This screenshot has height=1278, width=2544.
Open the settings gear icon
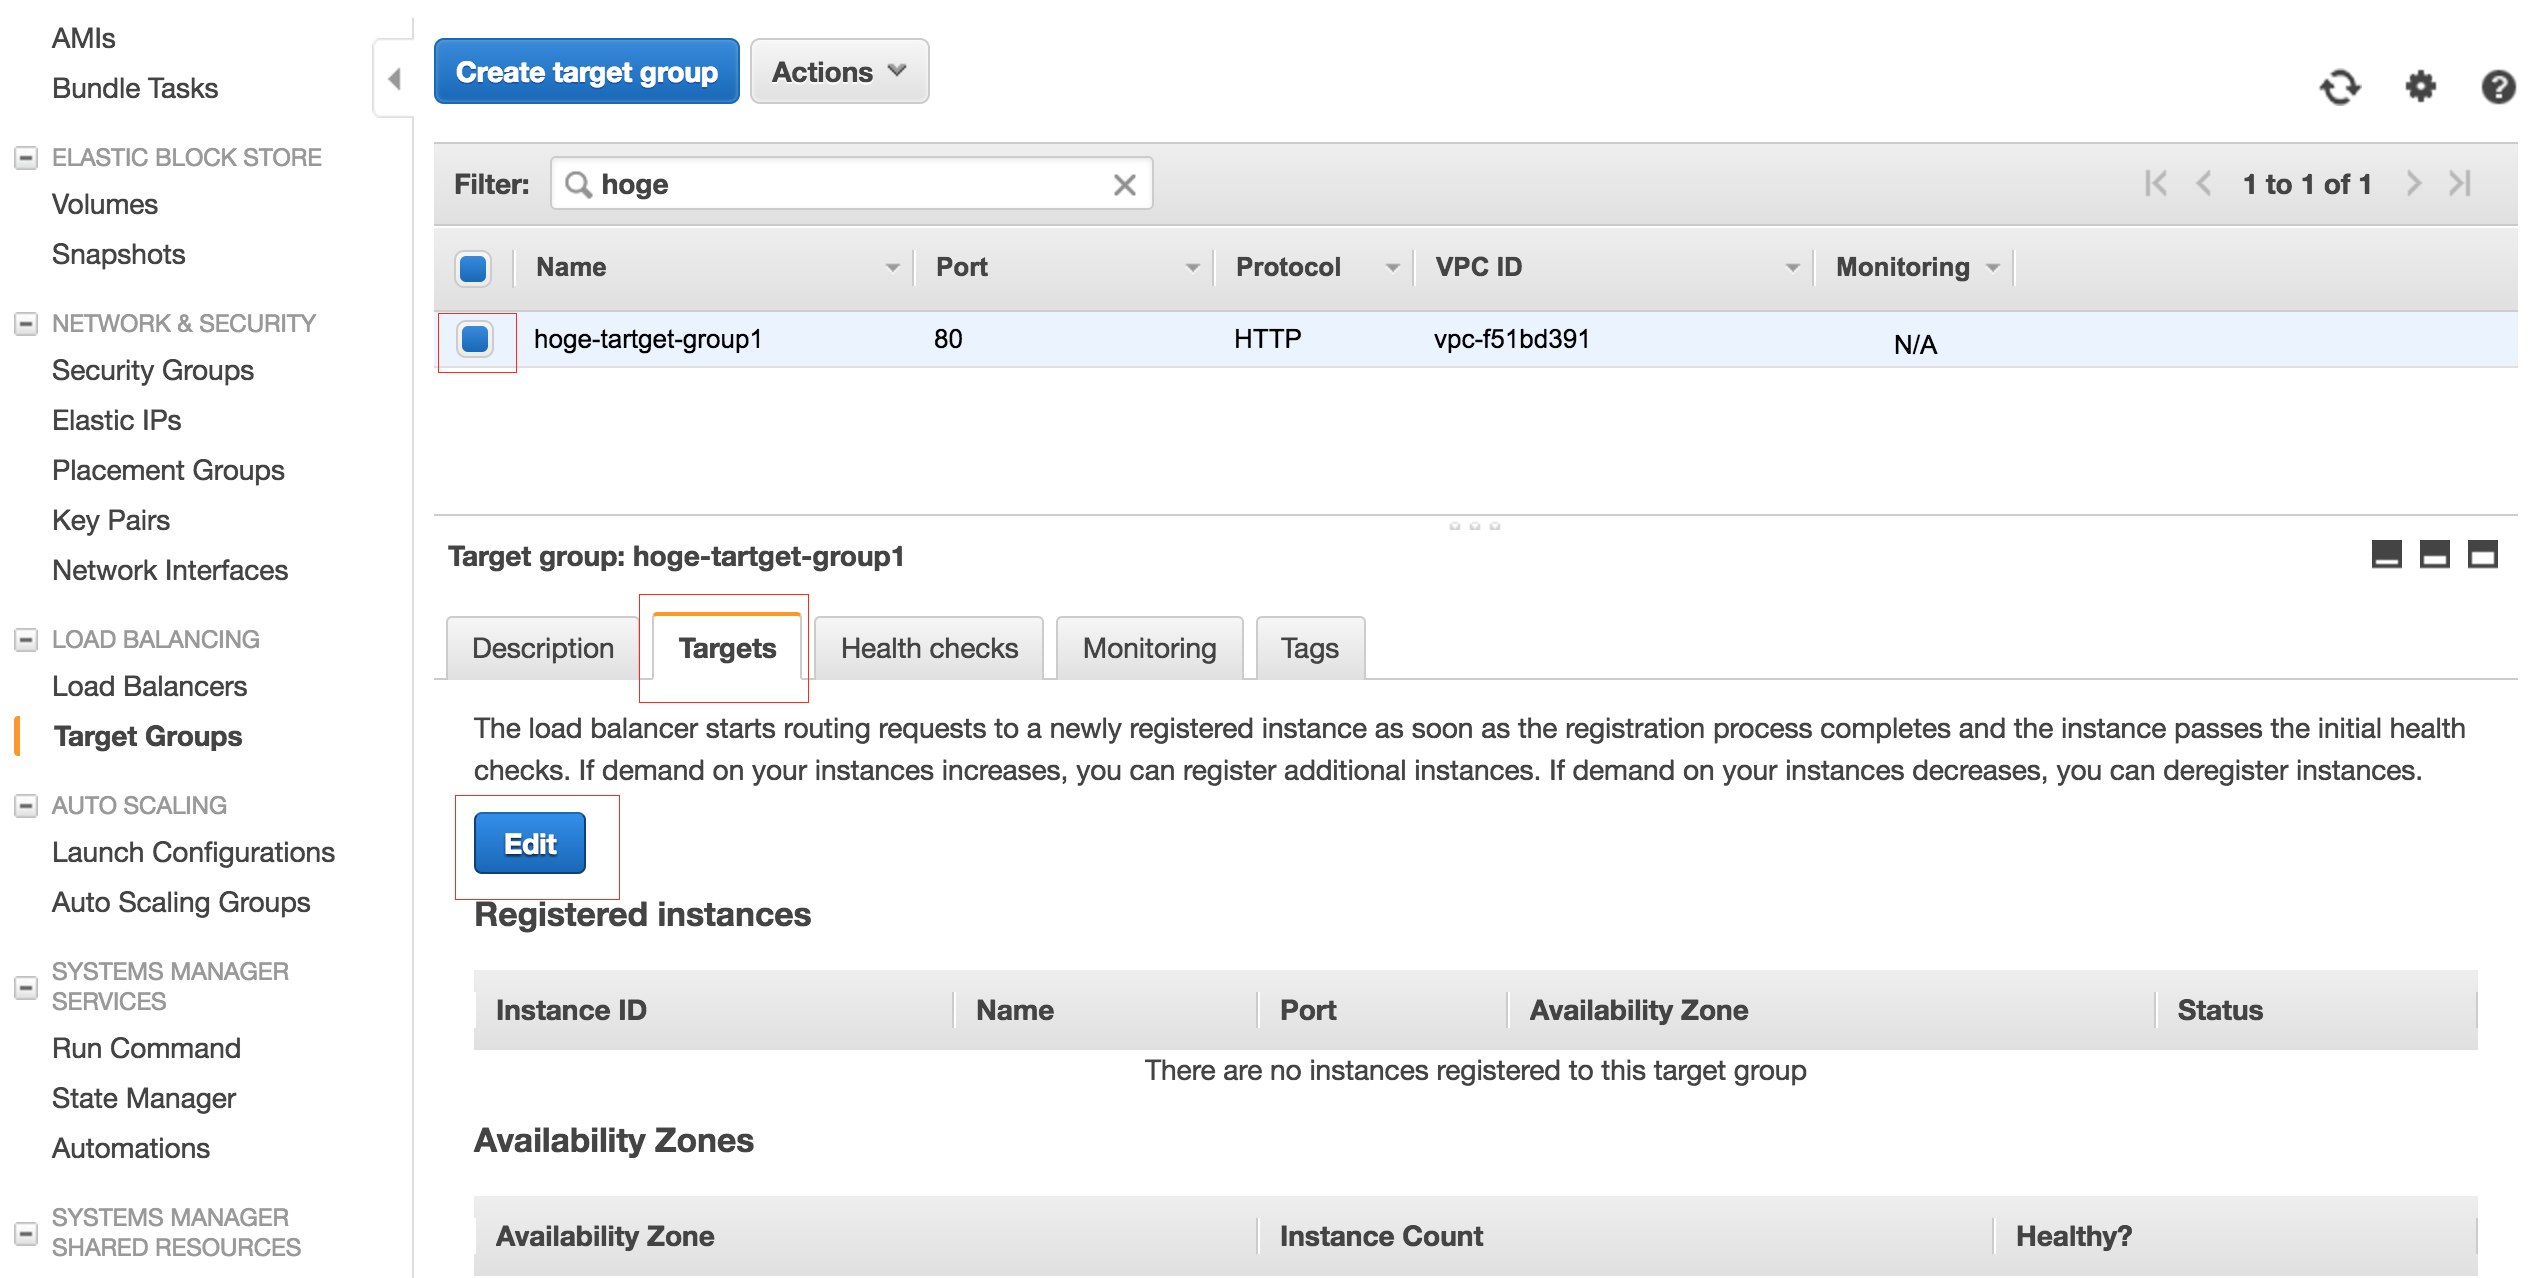coord(2420,87)
